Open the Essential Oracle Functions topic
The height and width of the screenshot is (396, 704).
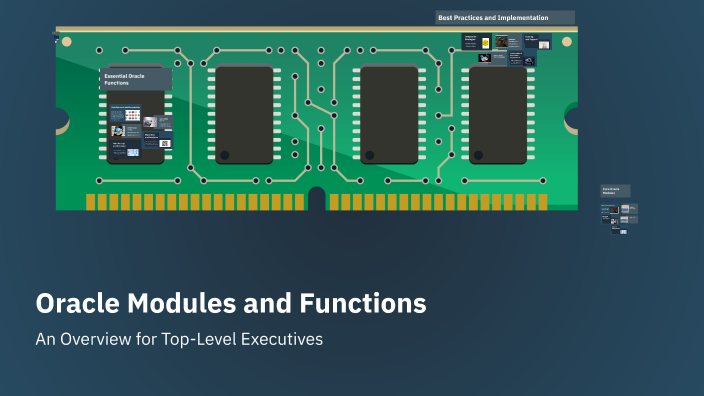click(x=136, y=79)
